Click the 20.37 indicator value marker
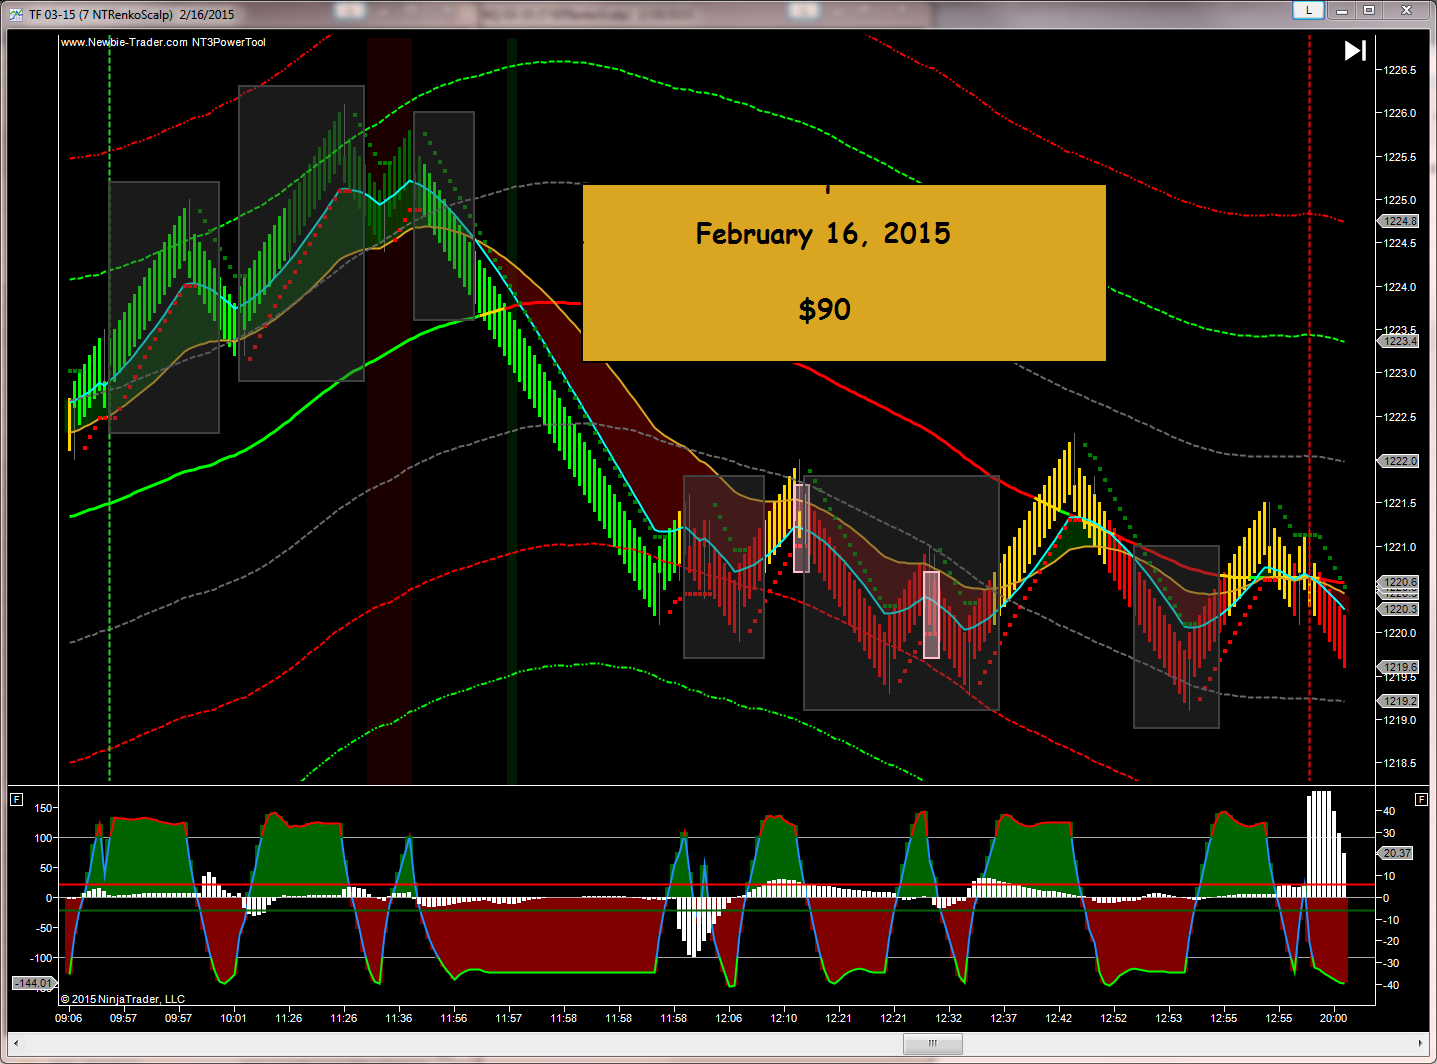This screenshot has height=1064, width=1437. pyautogui.click(x=1396, y=853)
